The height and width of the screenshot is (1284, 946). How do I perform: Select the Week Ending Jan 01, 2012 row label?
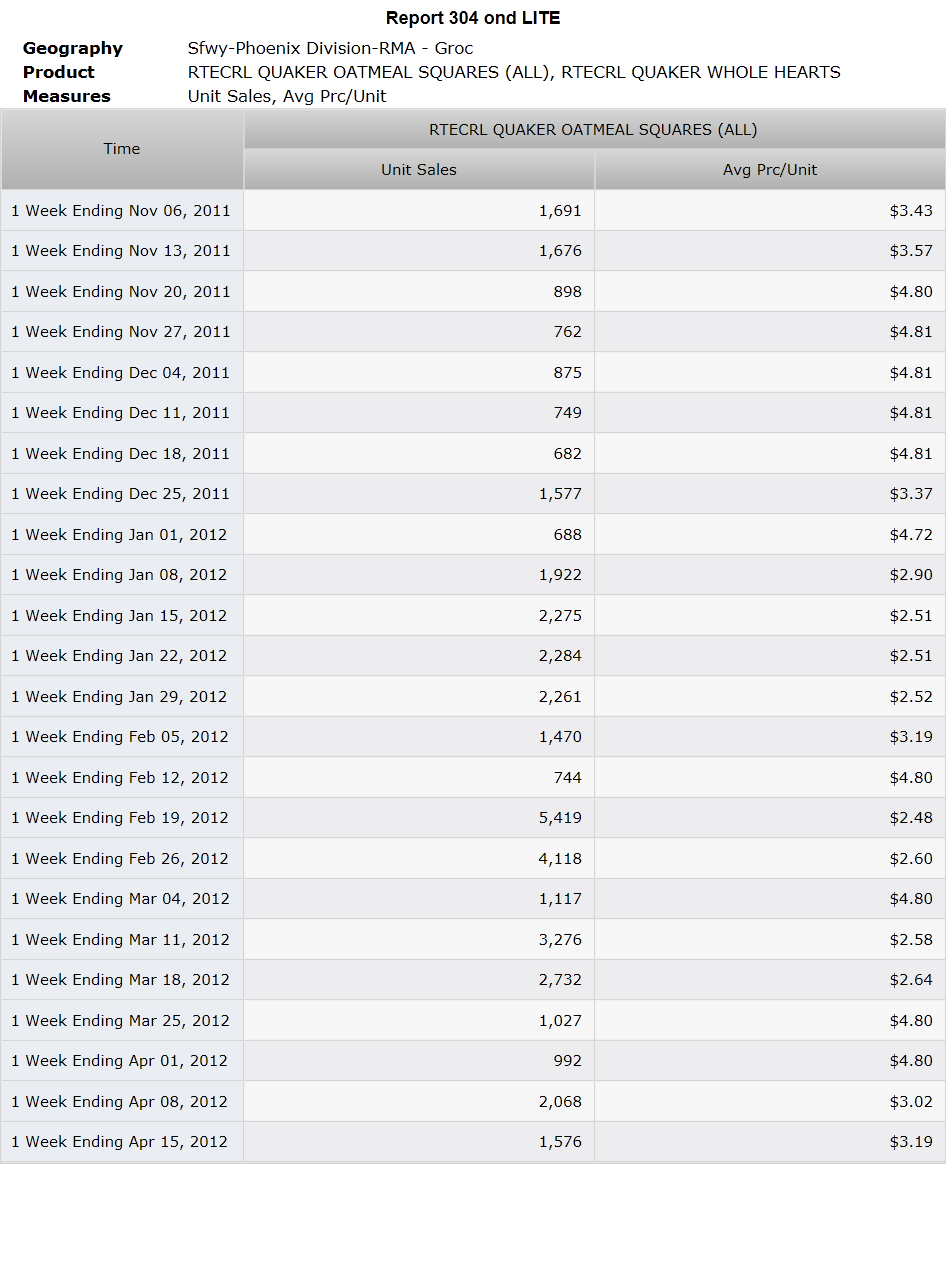[122, 535]
